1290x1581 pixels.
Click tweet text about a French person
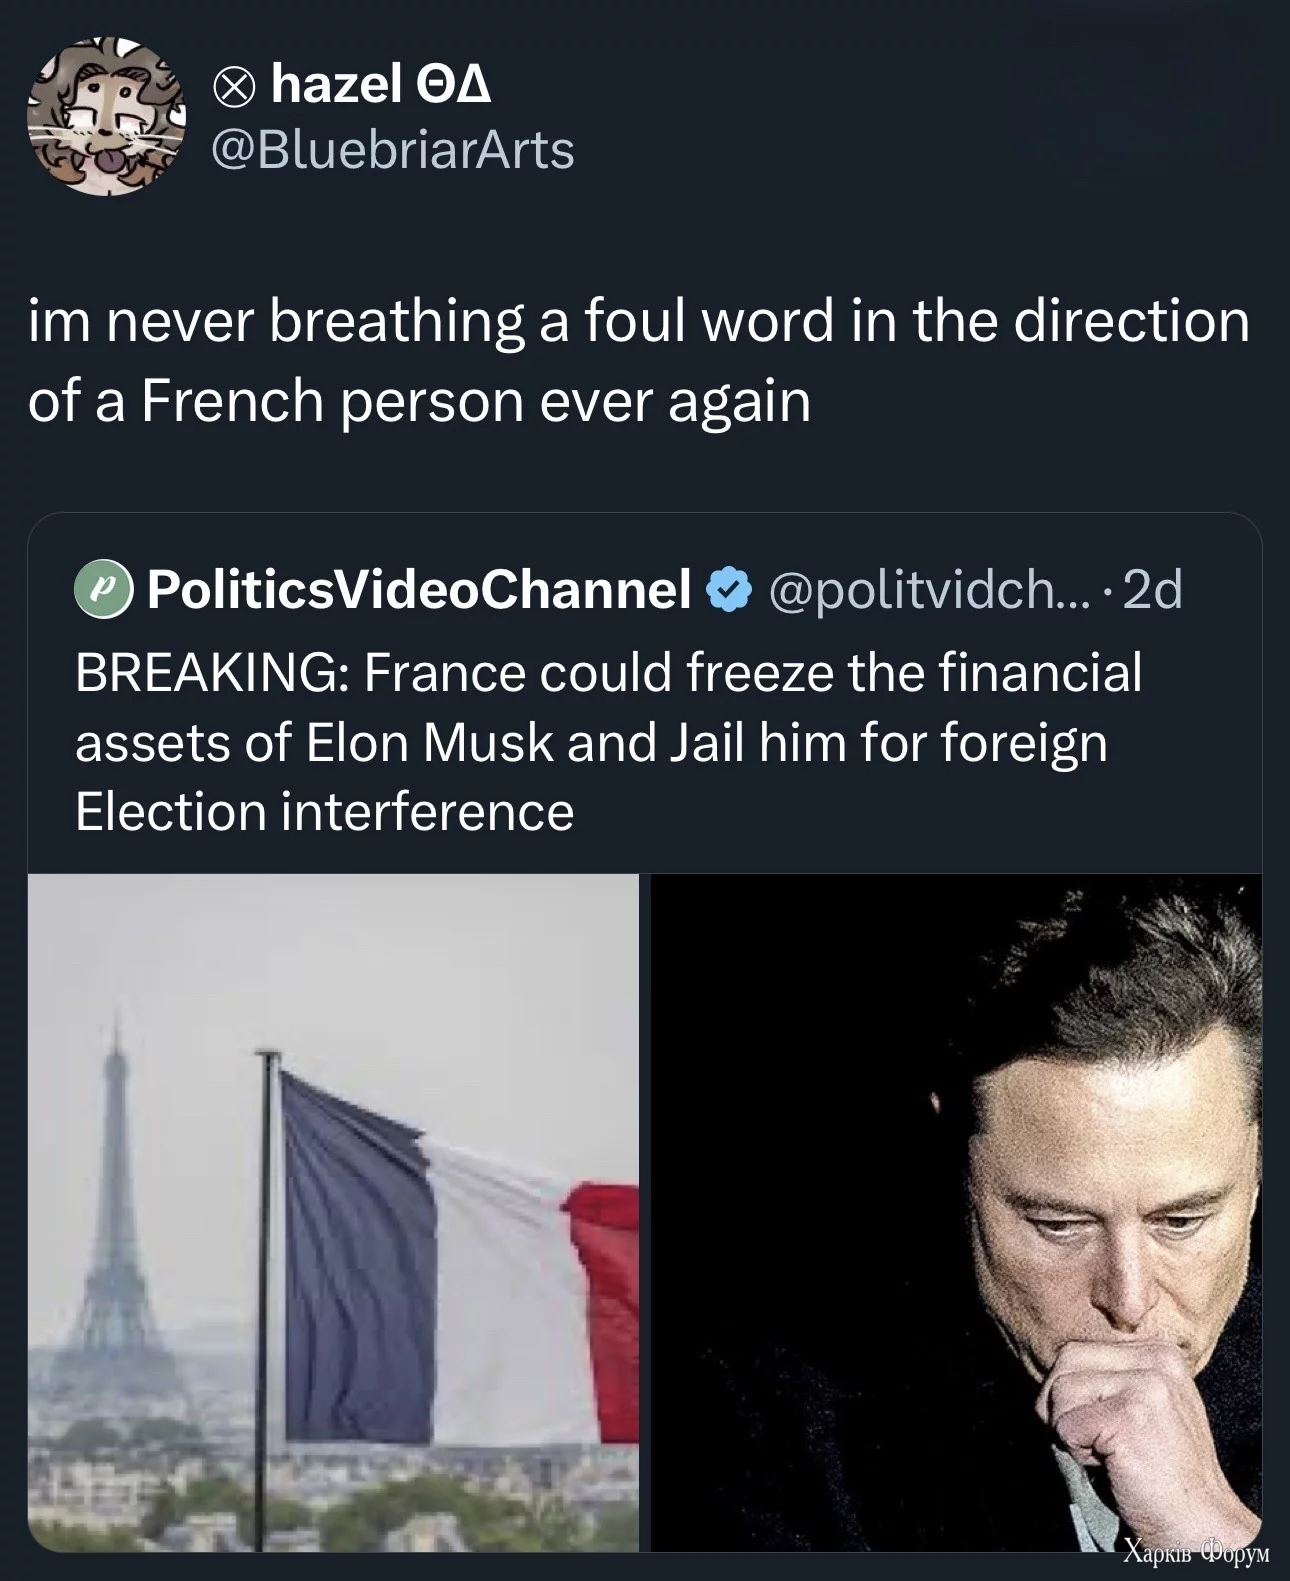click(638, 361)
